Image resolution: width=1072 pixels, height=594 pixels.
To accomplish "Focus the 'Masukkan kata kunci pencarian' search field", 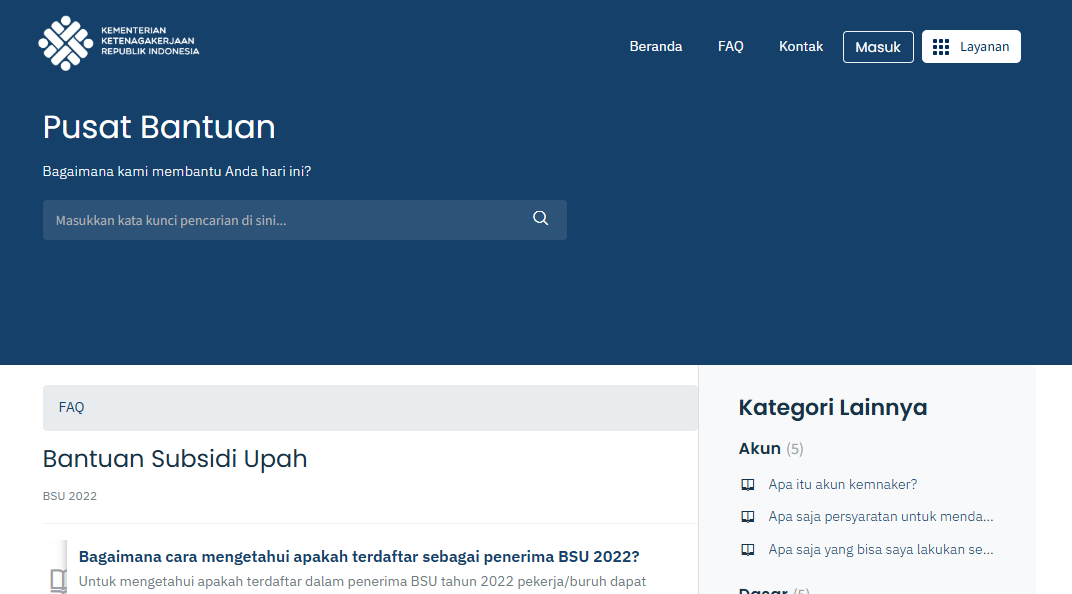I will (290, 220).
